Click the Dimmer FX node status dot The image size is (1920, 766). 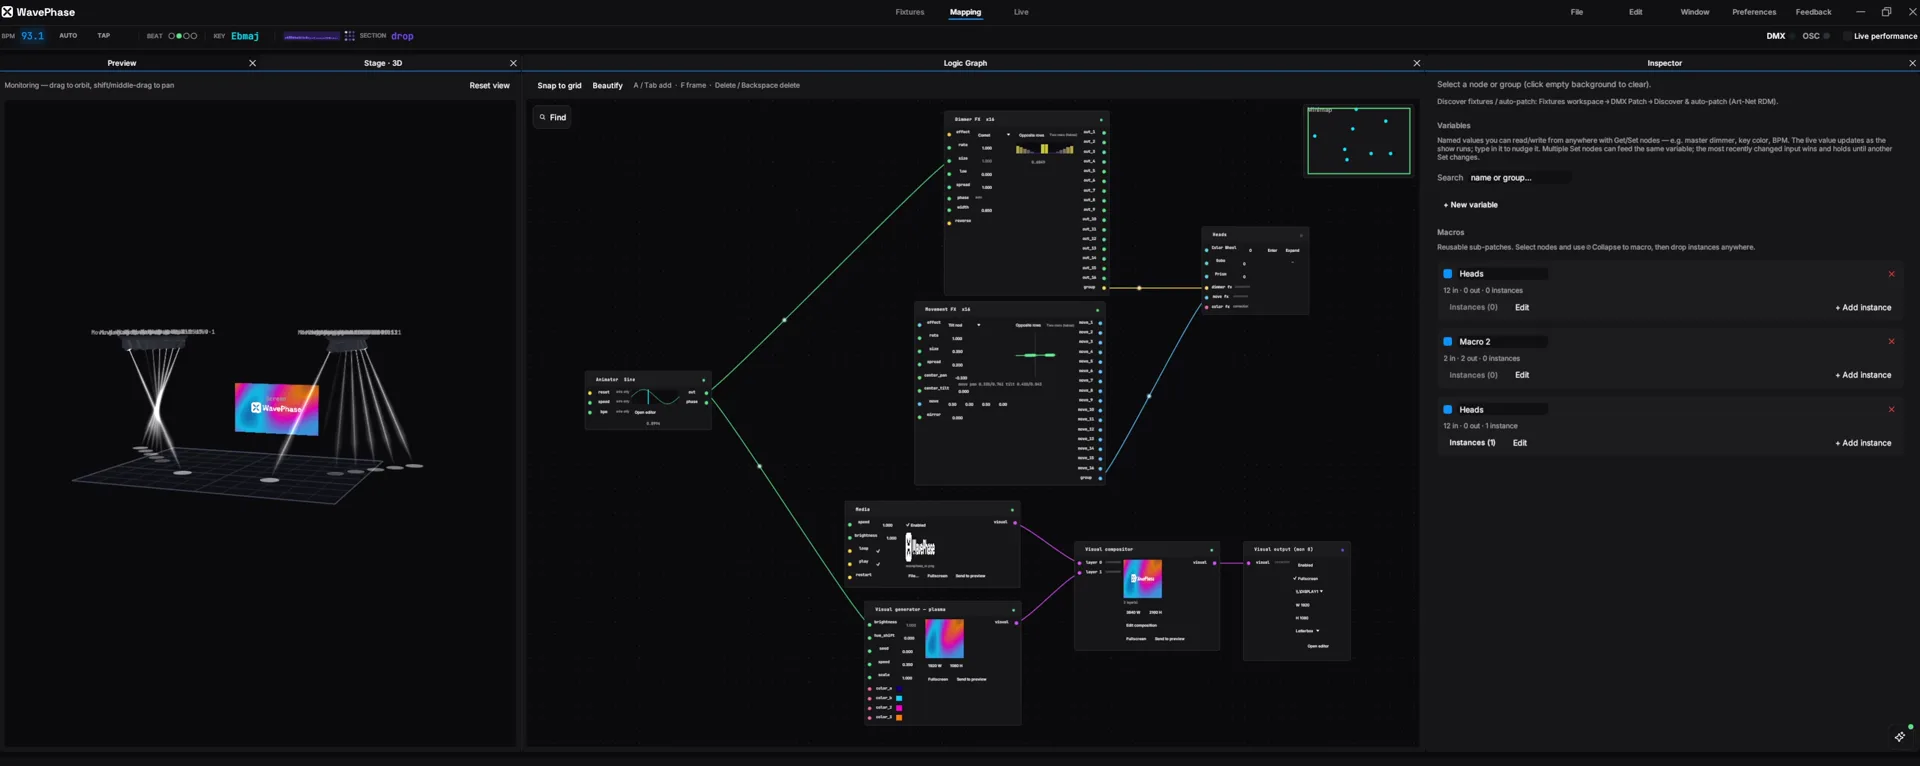(1101, 119)
